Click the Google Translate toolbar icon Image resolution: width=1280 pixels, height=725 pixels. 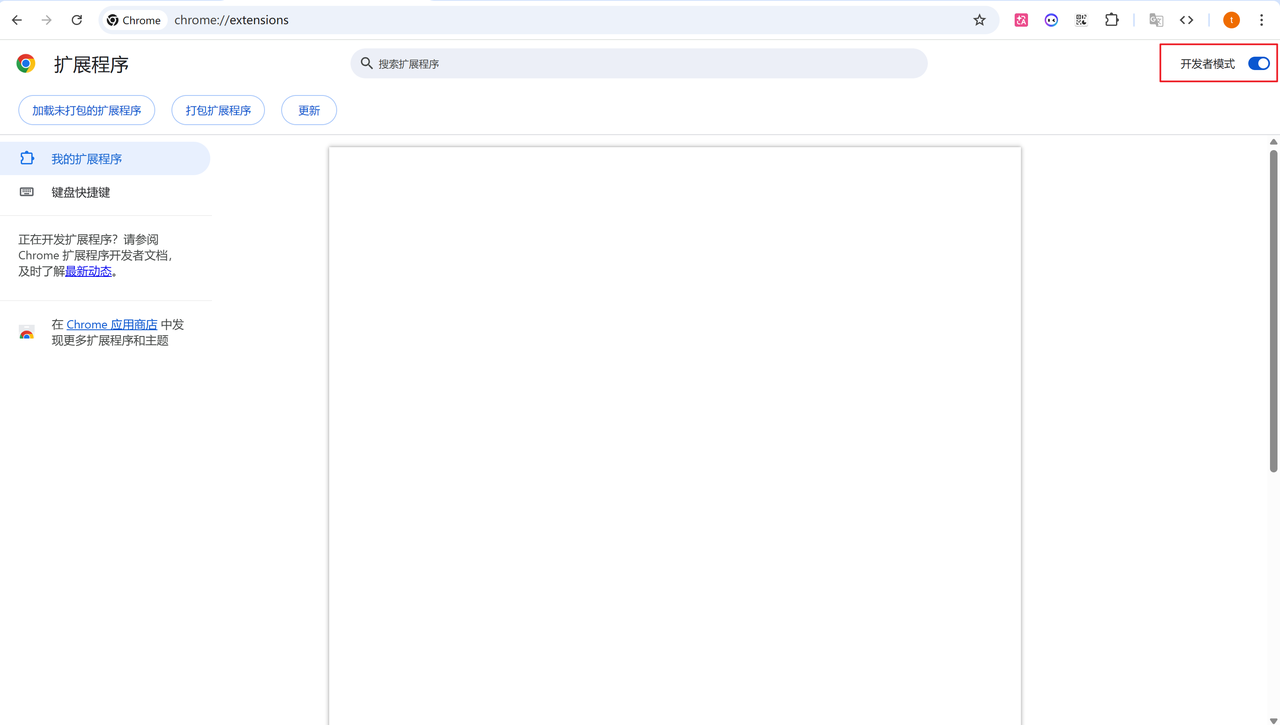[1156, 20]
